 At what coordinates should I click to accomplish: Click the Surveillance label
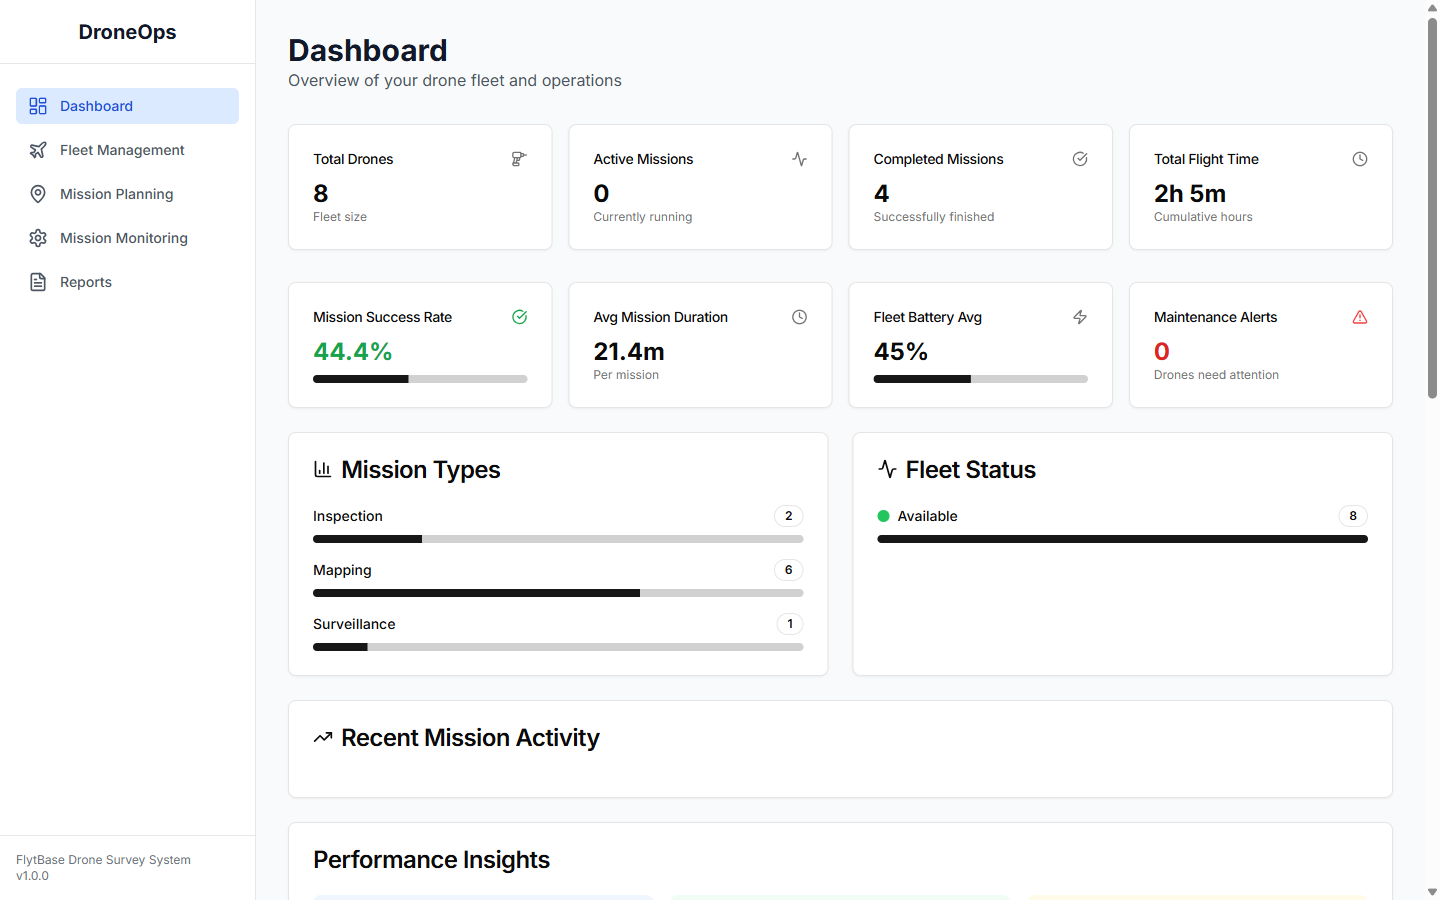[x=354, y=624]
